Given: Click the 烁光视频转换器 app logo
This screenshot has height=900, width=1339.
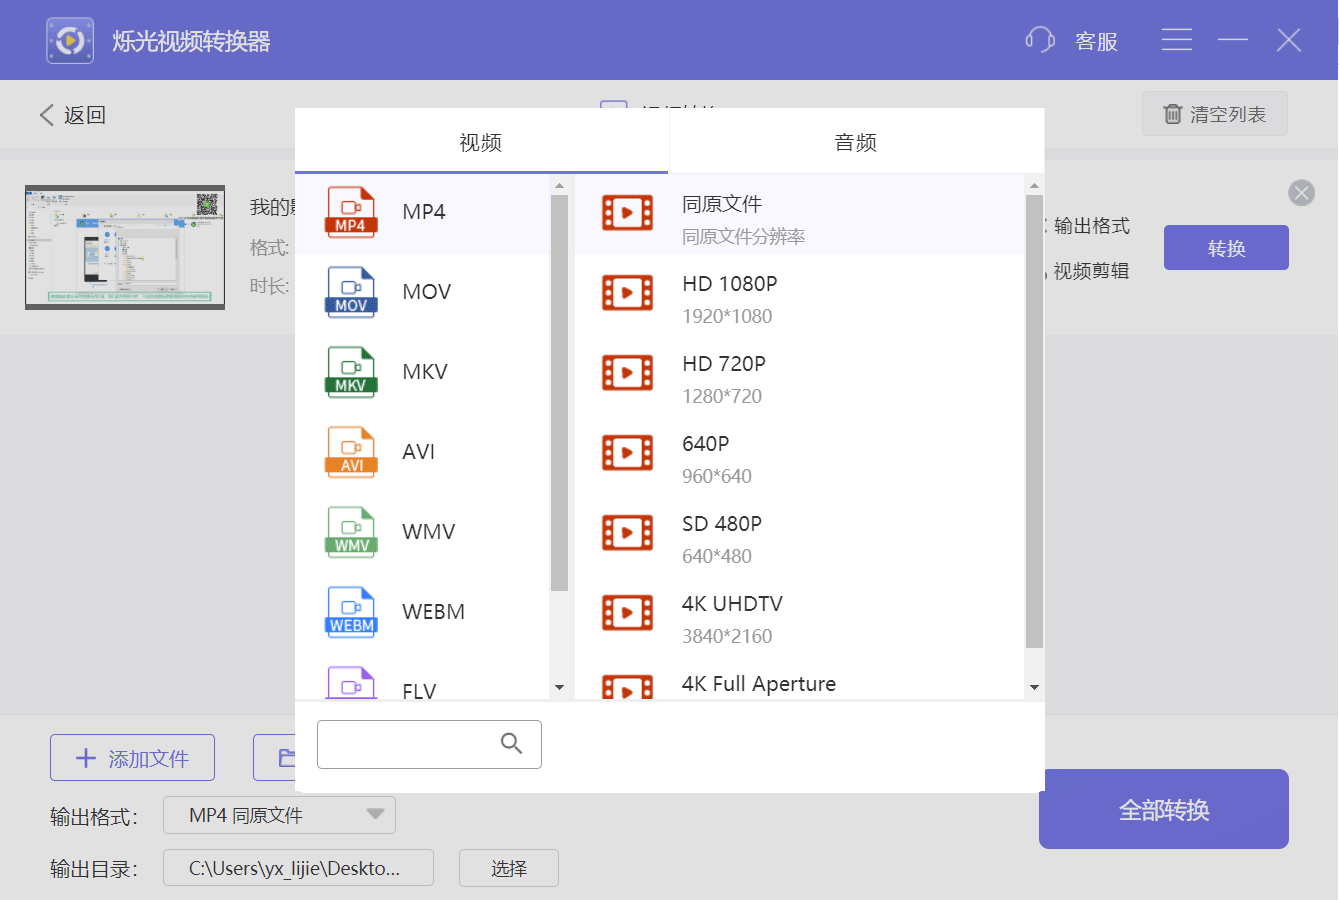Looking at the screenshot, I should coord(70,40).
